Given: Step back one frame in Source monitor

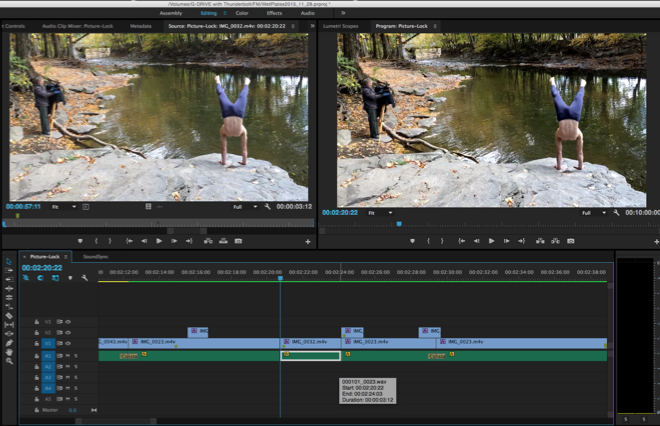Looking at the screenshot, I should [x=144, y=241].
